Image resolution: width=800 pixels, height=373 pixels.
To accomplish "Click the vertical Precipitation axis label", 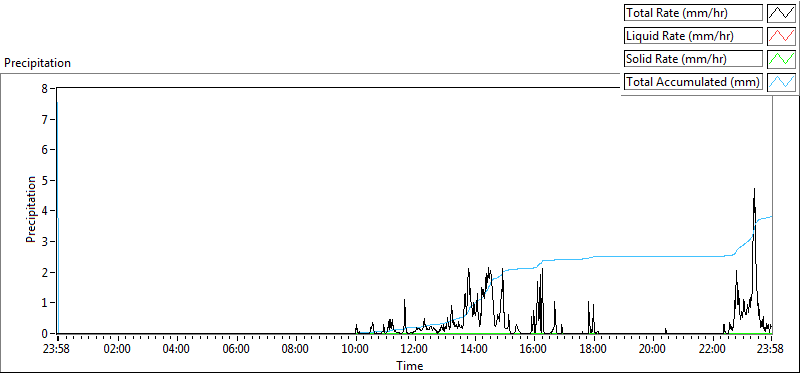I will coord(31,209).
